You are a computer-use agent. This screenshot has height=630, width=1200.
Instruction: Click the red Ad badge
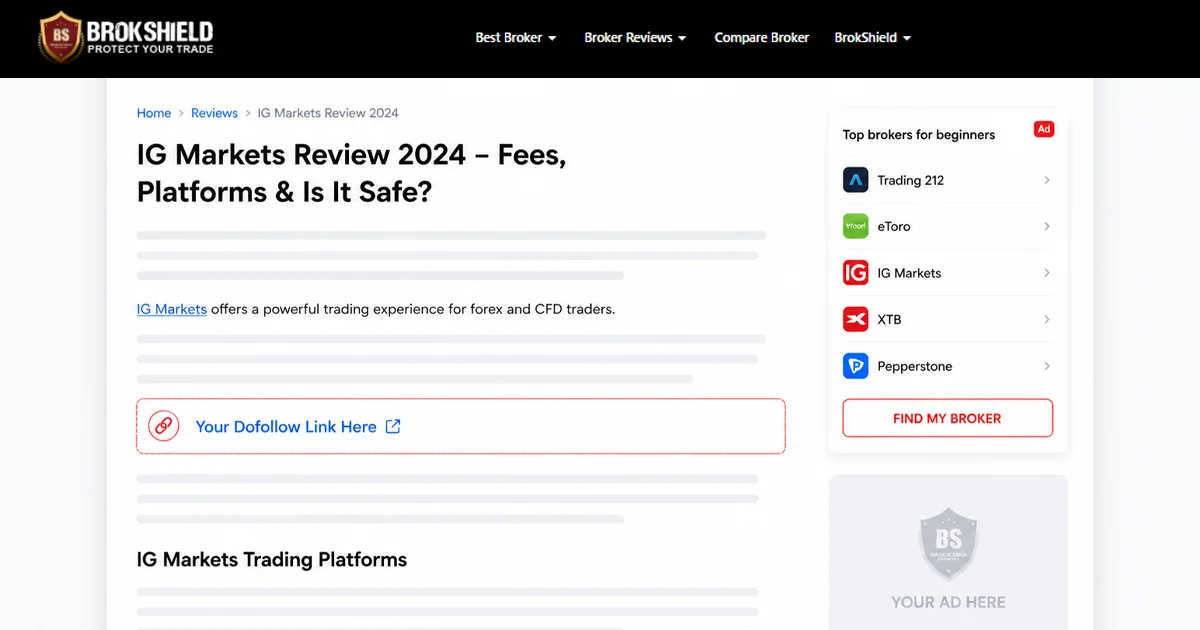pos(1044,129)
